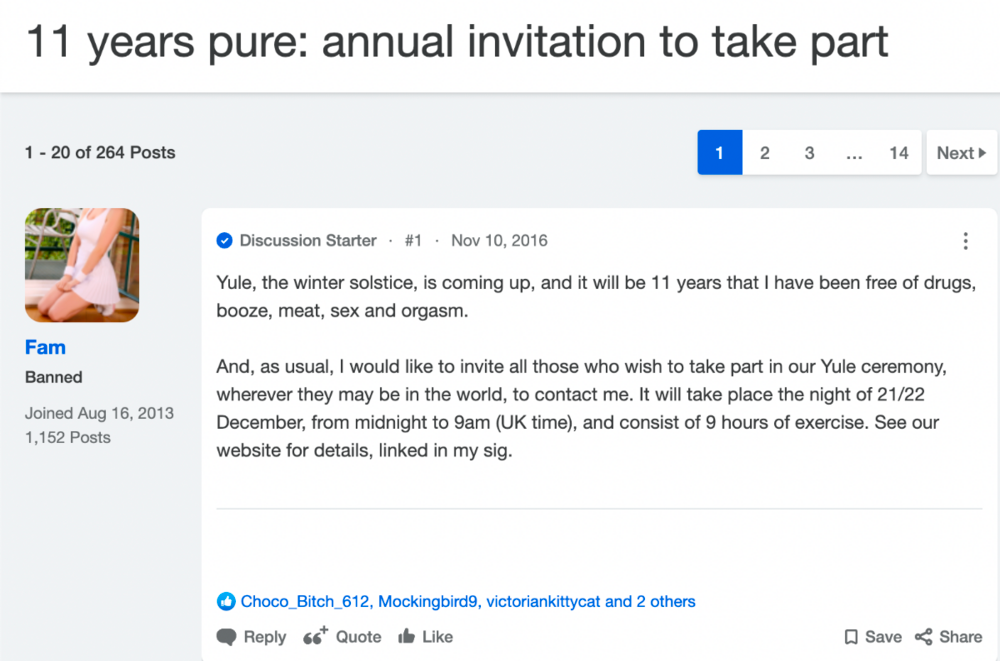1000x661 pixels.
Task: Open the three-dot post options menu
Action: (966, 241)
